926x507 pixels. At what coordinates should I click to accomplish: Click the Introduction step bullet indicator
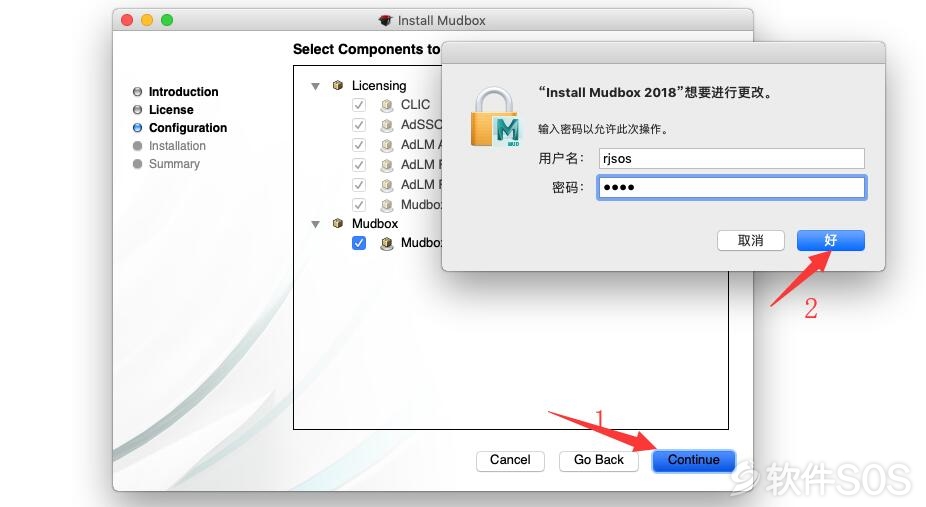point(138,91)
